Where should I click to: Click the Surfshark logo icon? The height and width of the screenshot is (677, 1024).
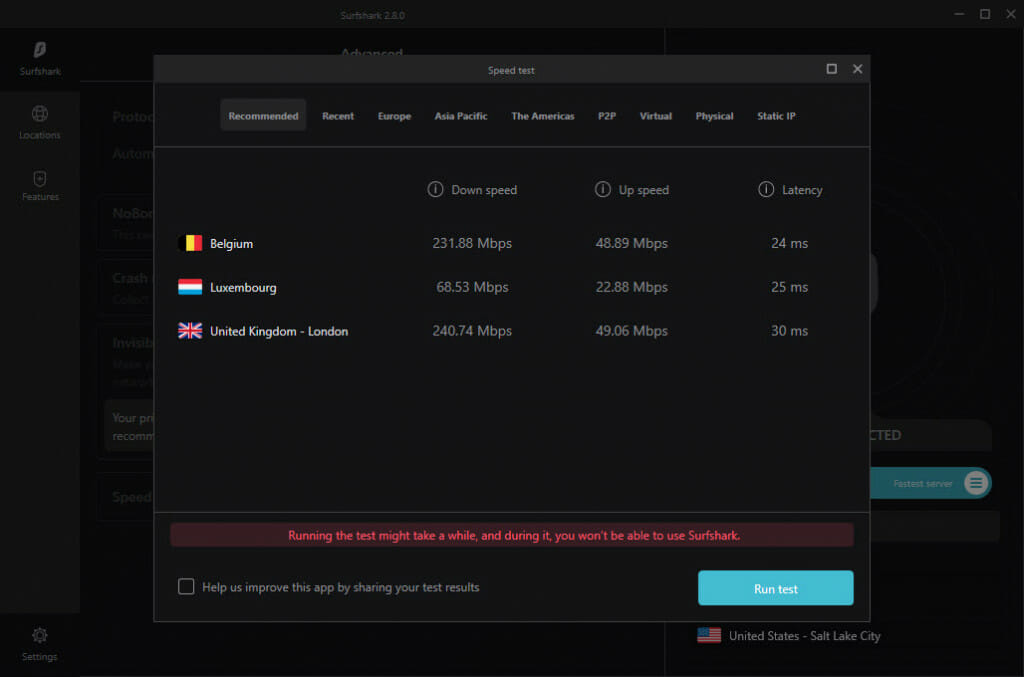pyautogui.click(x=40, y=50)
